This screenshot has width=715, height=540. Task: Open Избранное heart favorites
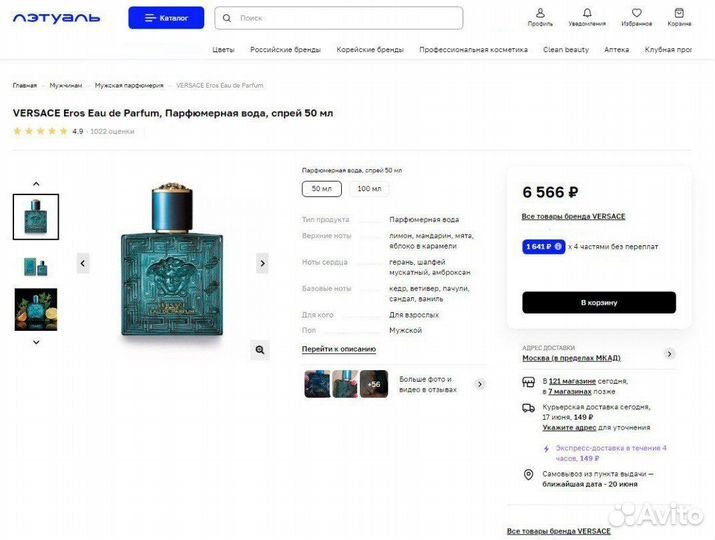point(637,17)
